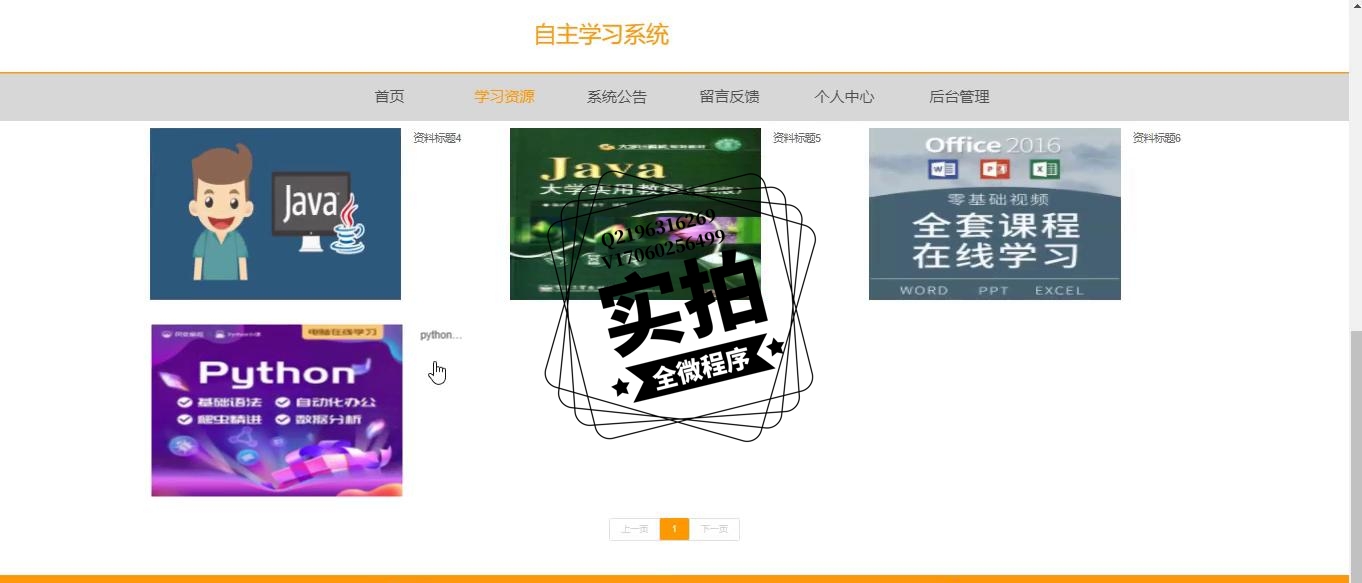1362x583 pixels.
Task: Click the 自主学习系统 site title
Action: (x=601, y=35)
